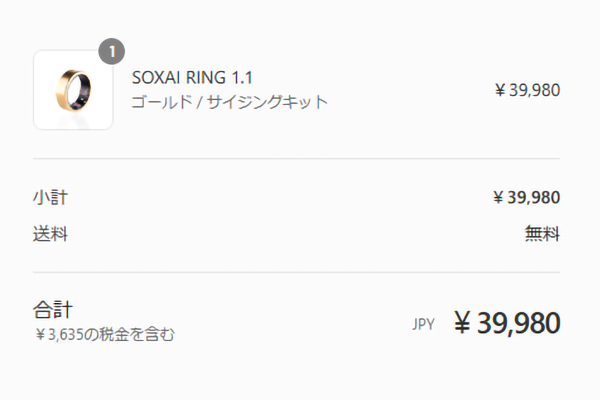Screen dimensions: 600x400
Task: Click the item price next to SOXAI RING
Action: (x=527, y=90)
